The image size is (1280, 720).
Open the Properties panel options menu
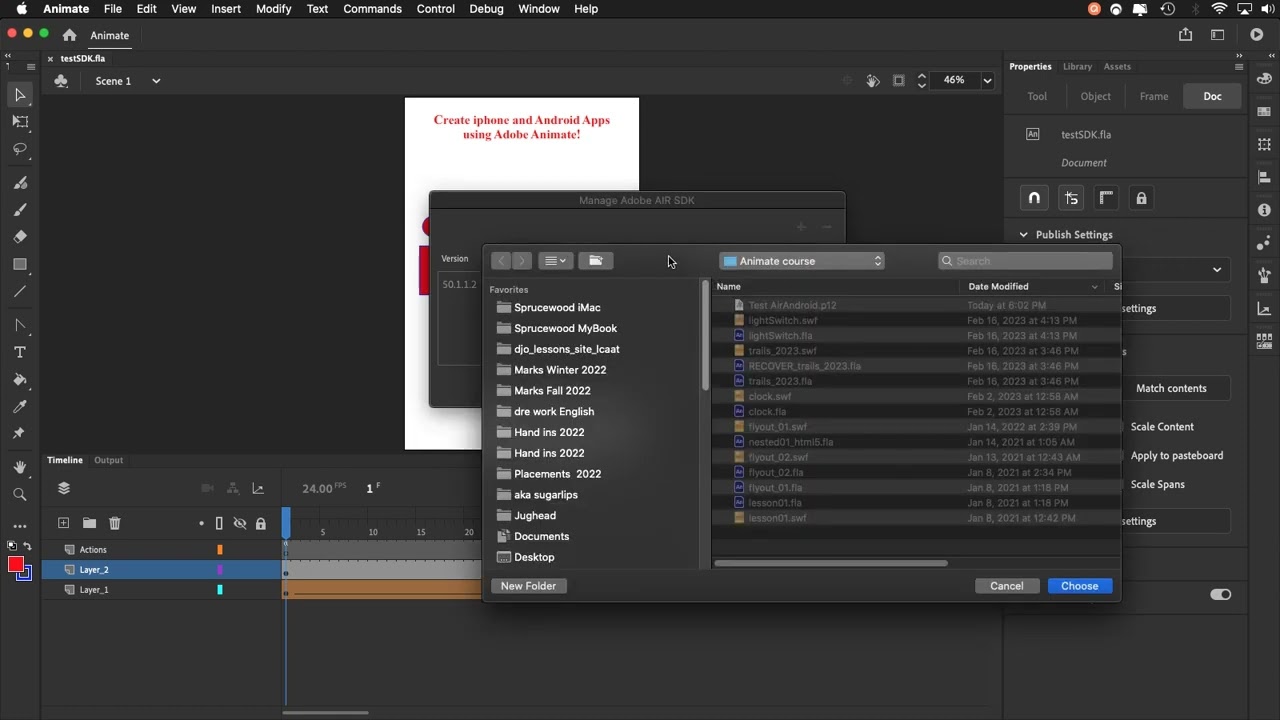pyautogui.click(x=1239, y=67)
